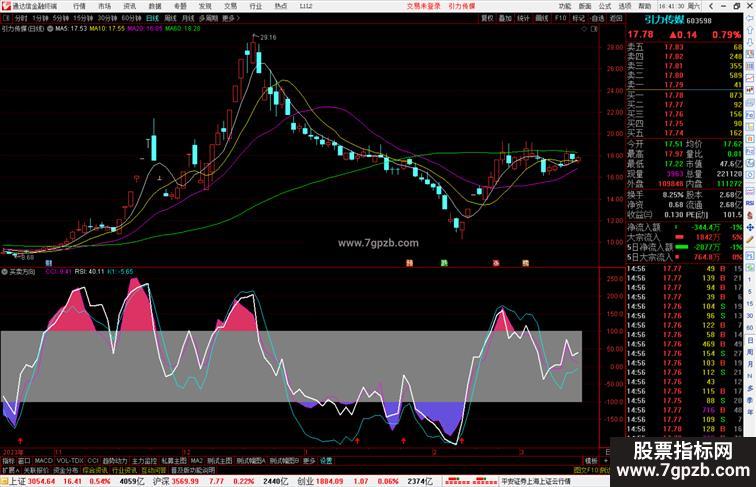This screenshot has width=756, height=487.
Task: Click the back arrow in the title bar
Action: click(x=711, y=6)
